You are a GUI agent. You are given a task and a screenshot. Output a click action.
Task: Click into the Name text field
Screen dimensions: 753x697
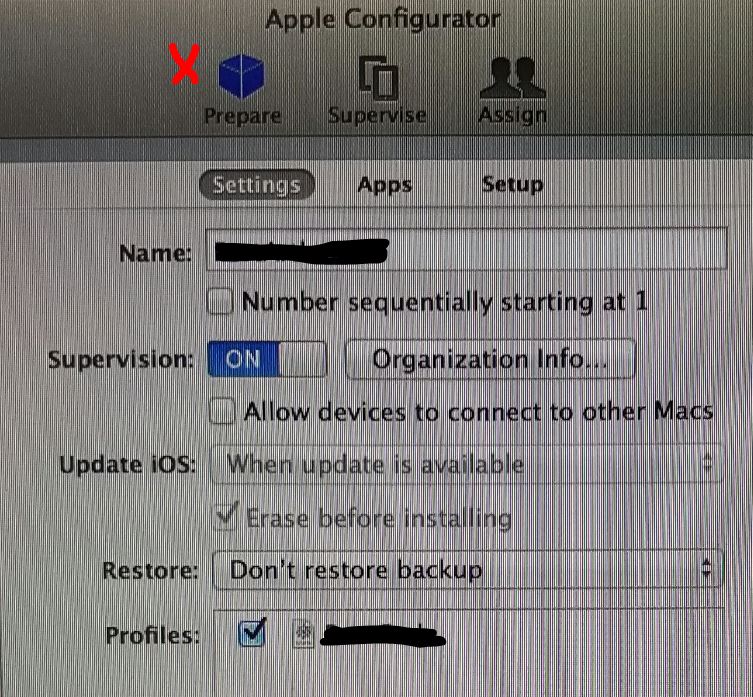(x=466, y=249)
